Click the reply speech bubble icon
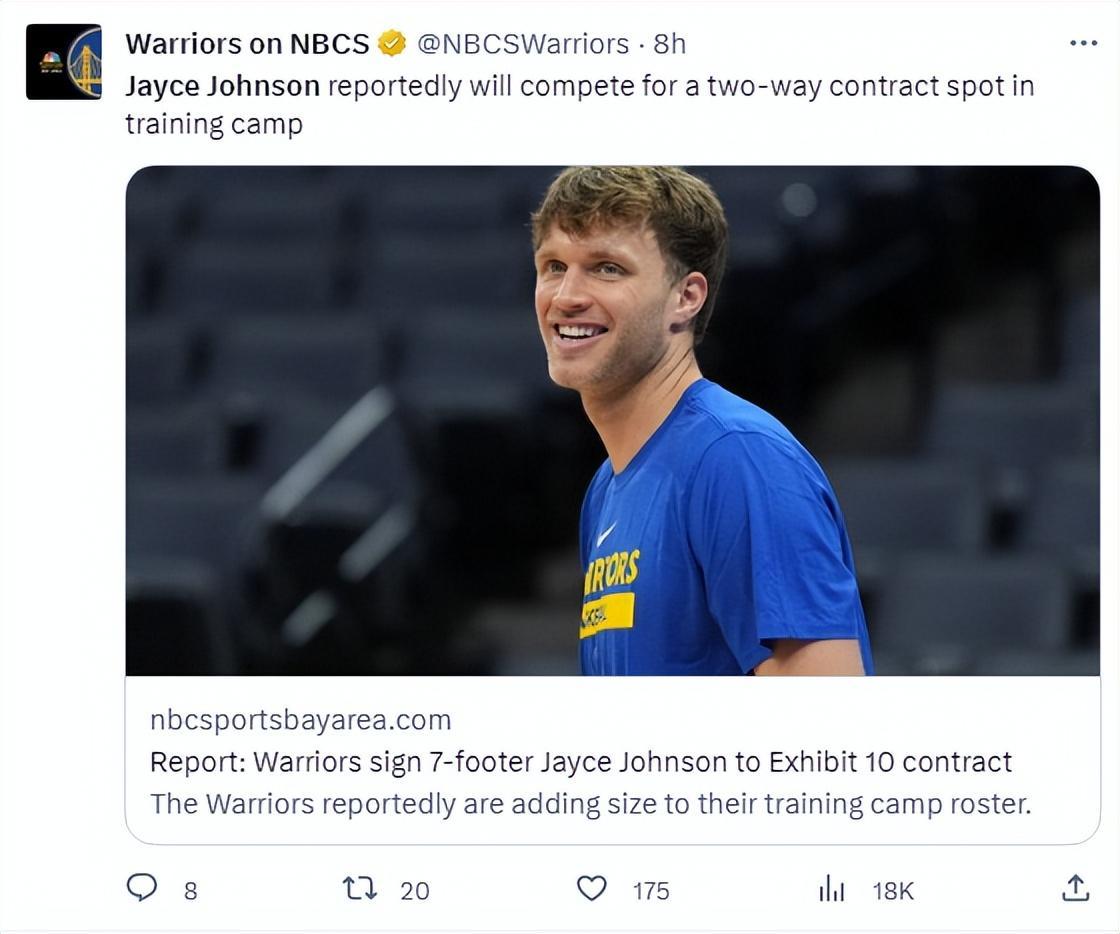Screen dimensions: 1120x934 (142, 888)
